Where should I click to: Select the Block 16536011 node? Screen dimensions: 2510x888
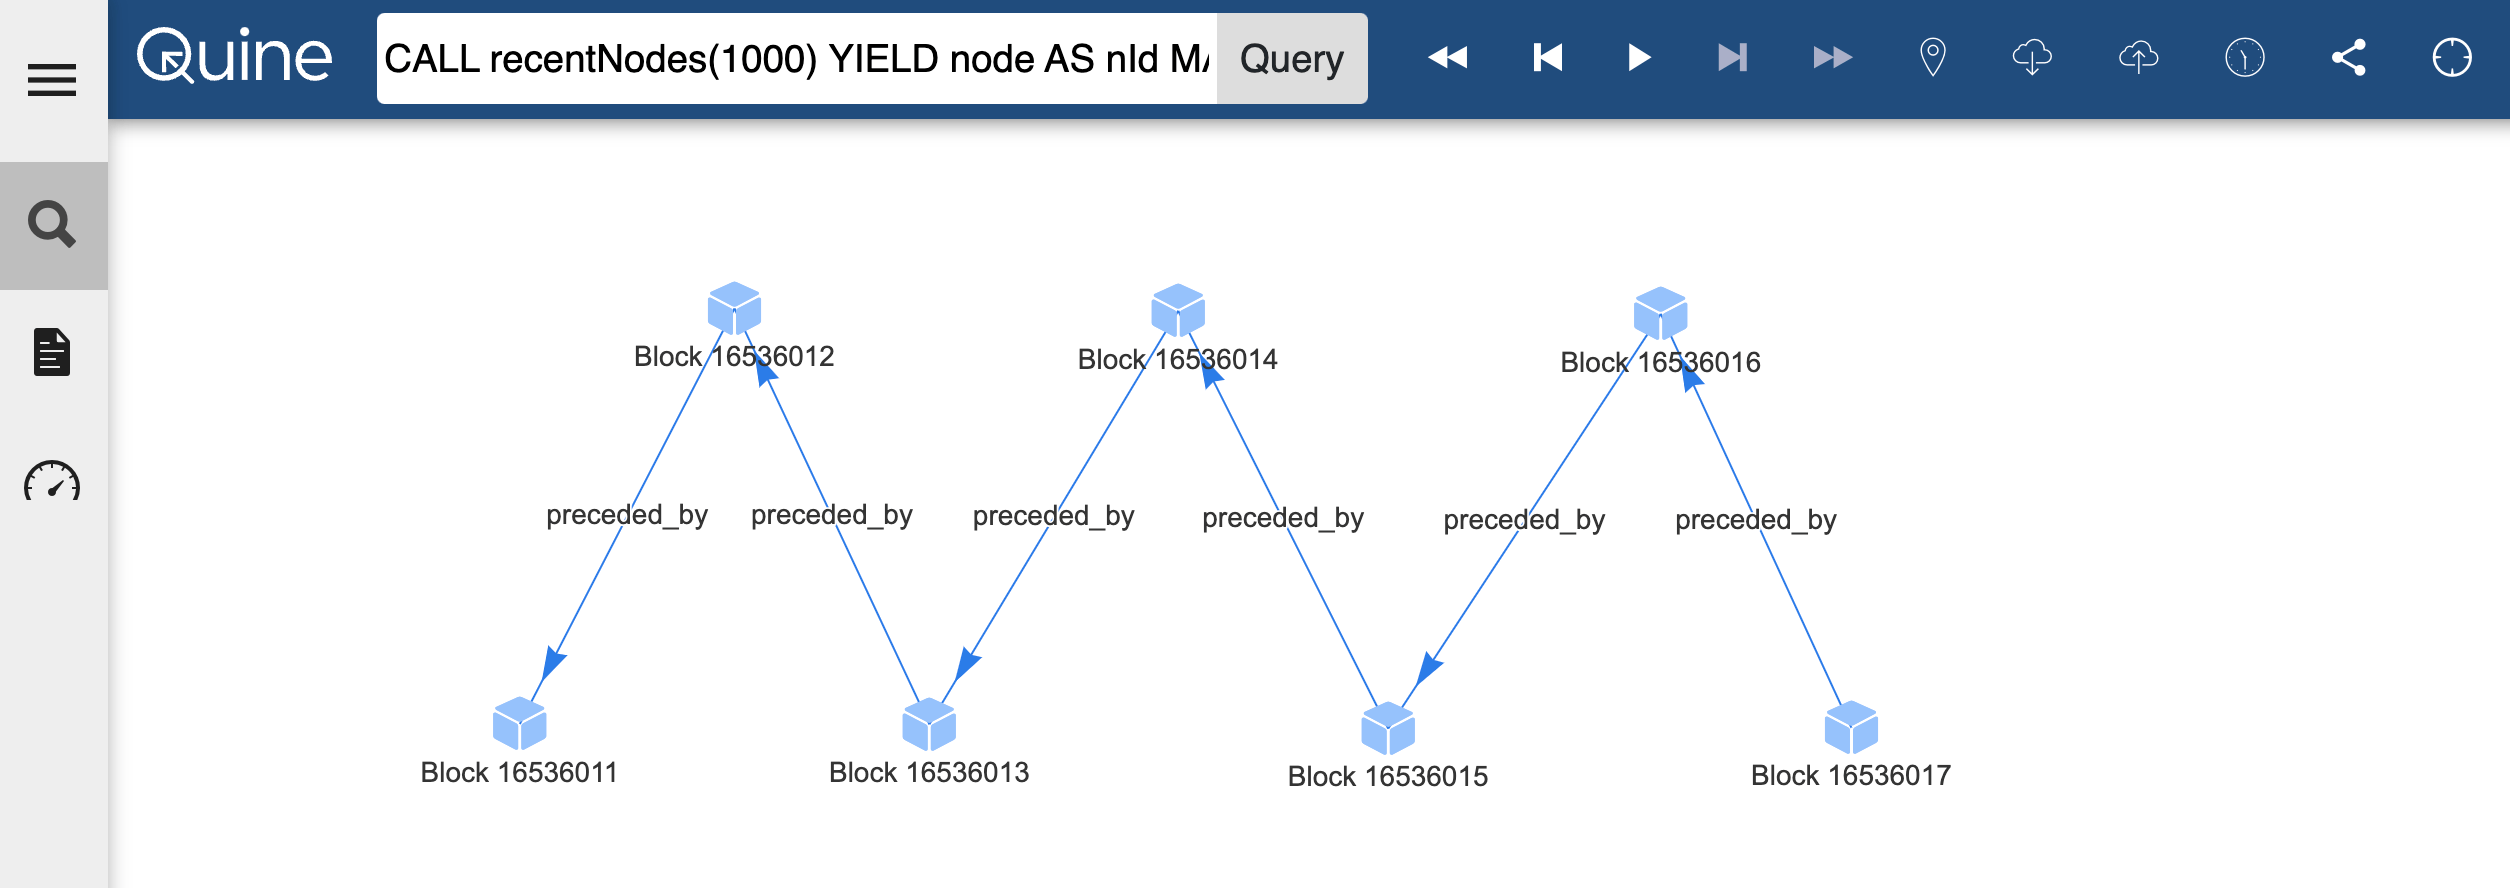point(520,724)
